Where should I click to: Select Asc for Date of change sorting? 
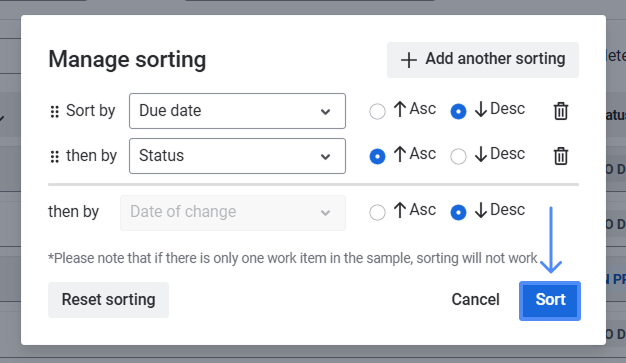(x=377, y=212)
